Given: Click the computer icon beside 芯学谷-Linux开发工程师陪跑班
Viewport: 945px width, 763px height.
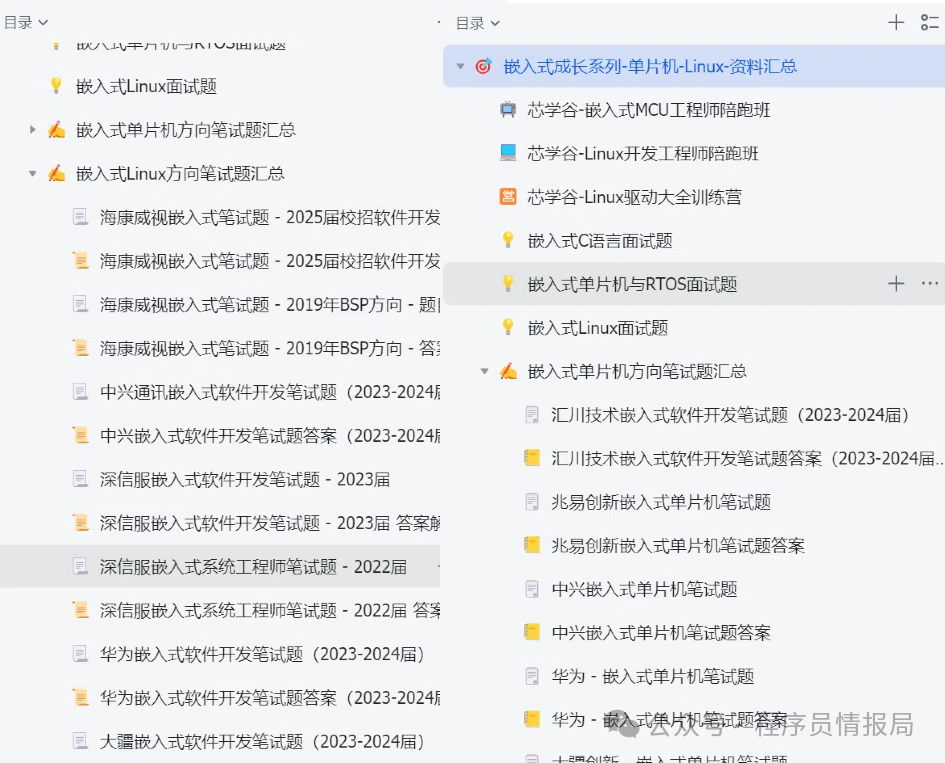Looking at the screenshot, I should pos(508,153).
